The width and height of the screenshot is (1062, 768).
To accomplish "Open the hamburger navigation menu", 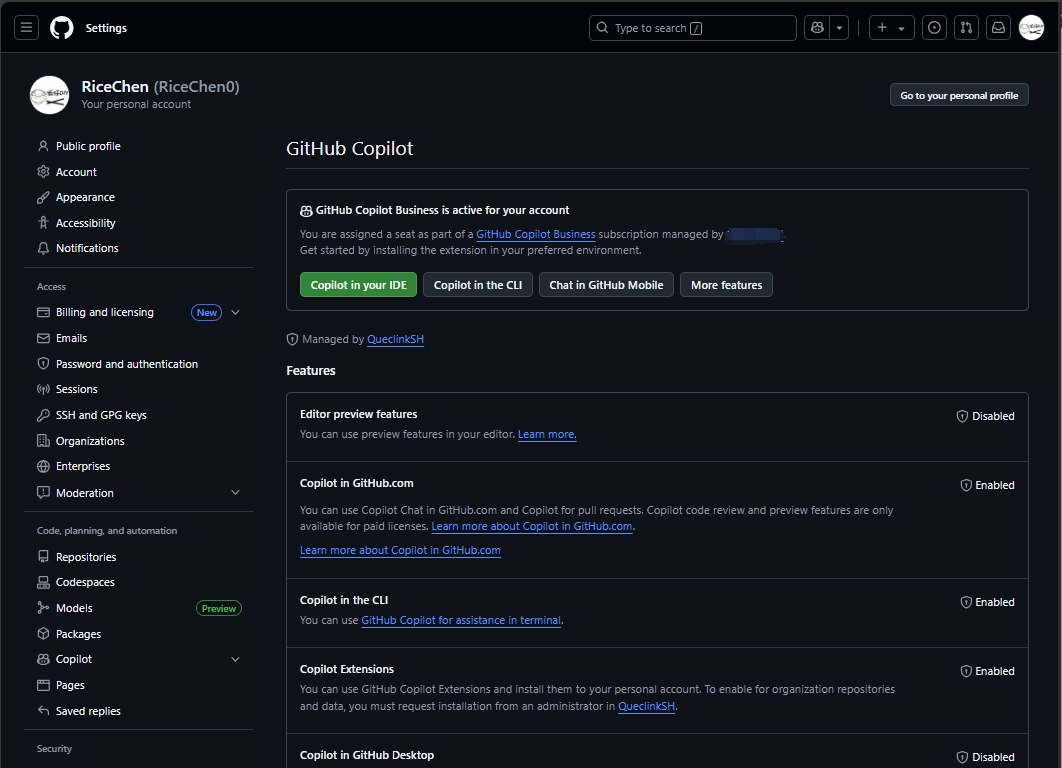I will click(26, 28).
